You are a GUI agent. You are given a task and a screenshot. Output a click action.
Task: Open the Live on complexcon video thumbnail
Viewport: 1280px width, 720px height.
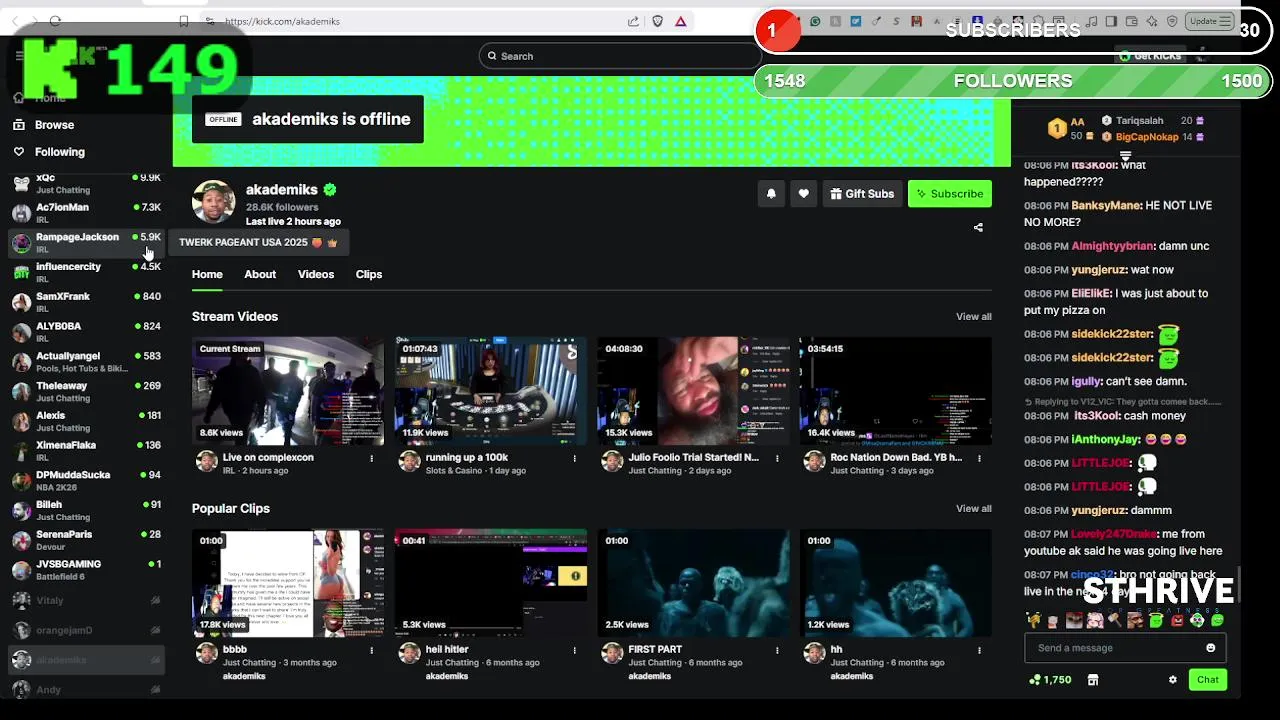click(x=288, y=391)
